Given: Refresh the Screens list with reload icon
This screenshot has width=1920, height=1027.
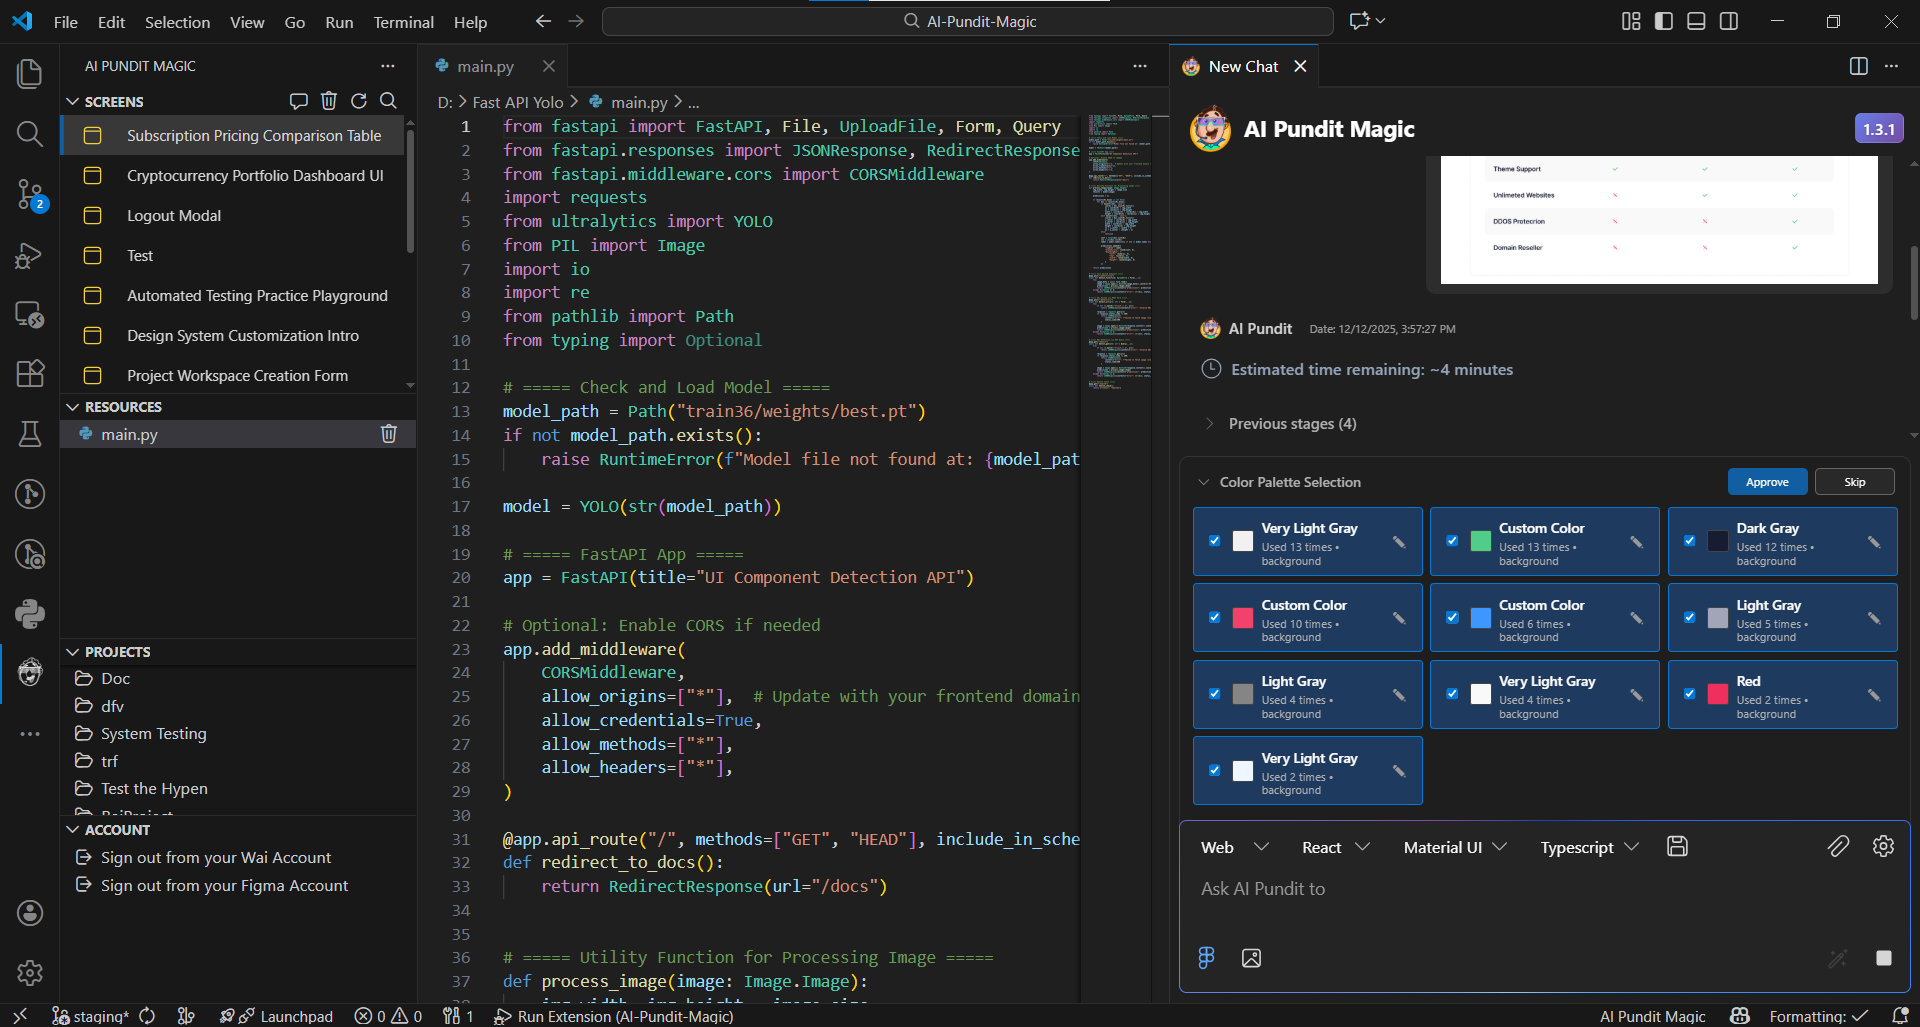Looking at the screenshot, I should point(359,100).
